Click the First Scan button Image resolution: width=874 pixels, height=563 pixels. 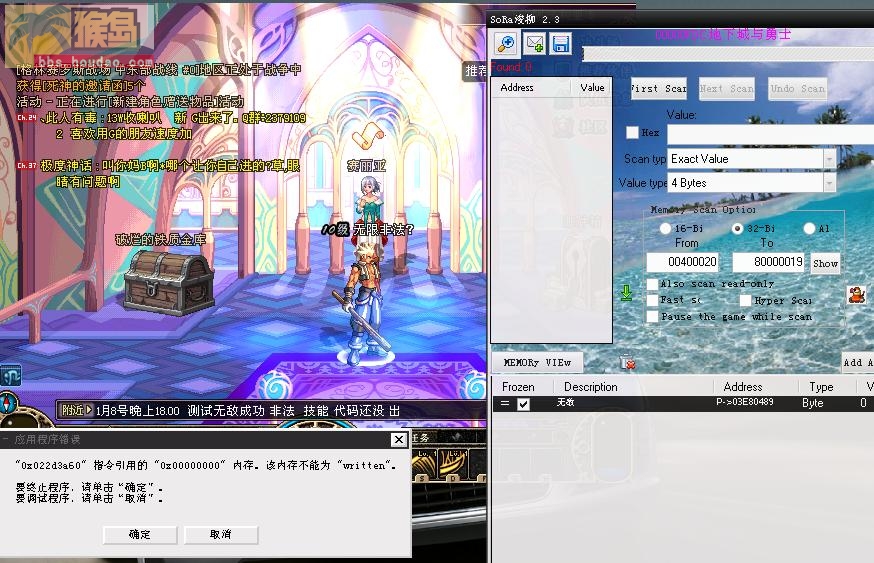click(658, 89)
